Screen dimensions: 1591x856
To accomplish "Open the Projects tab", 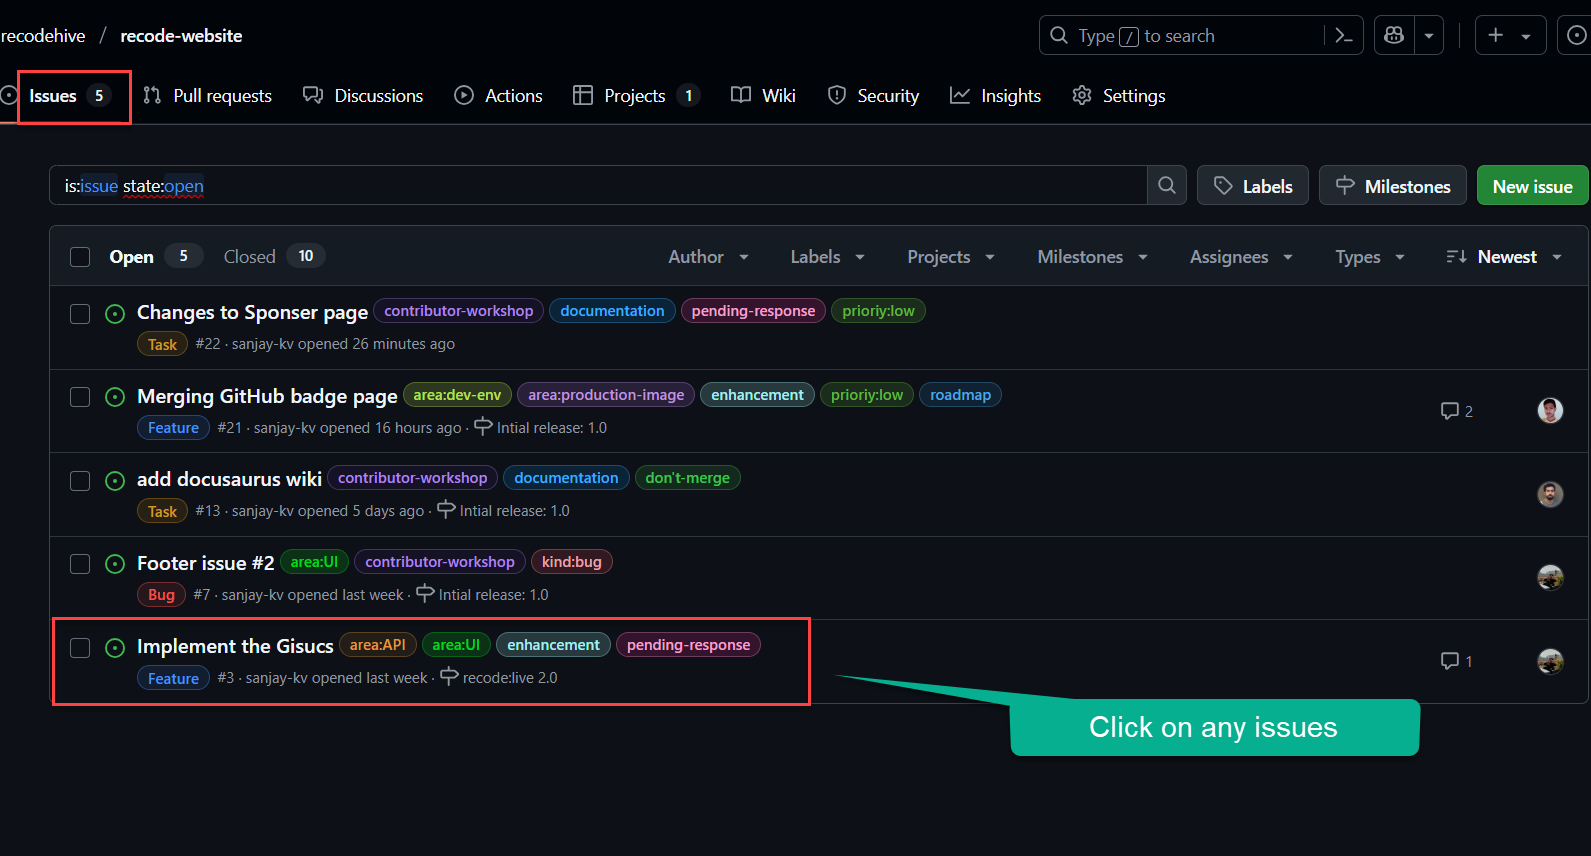I will (635, 96).
